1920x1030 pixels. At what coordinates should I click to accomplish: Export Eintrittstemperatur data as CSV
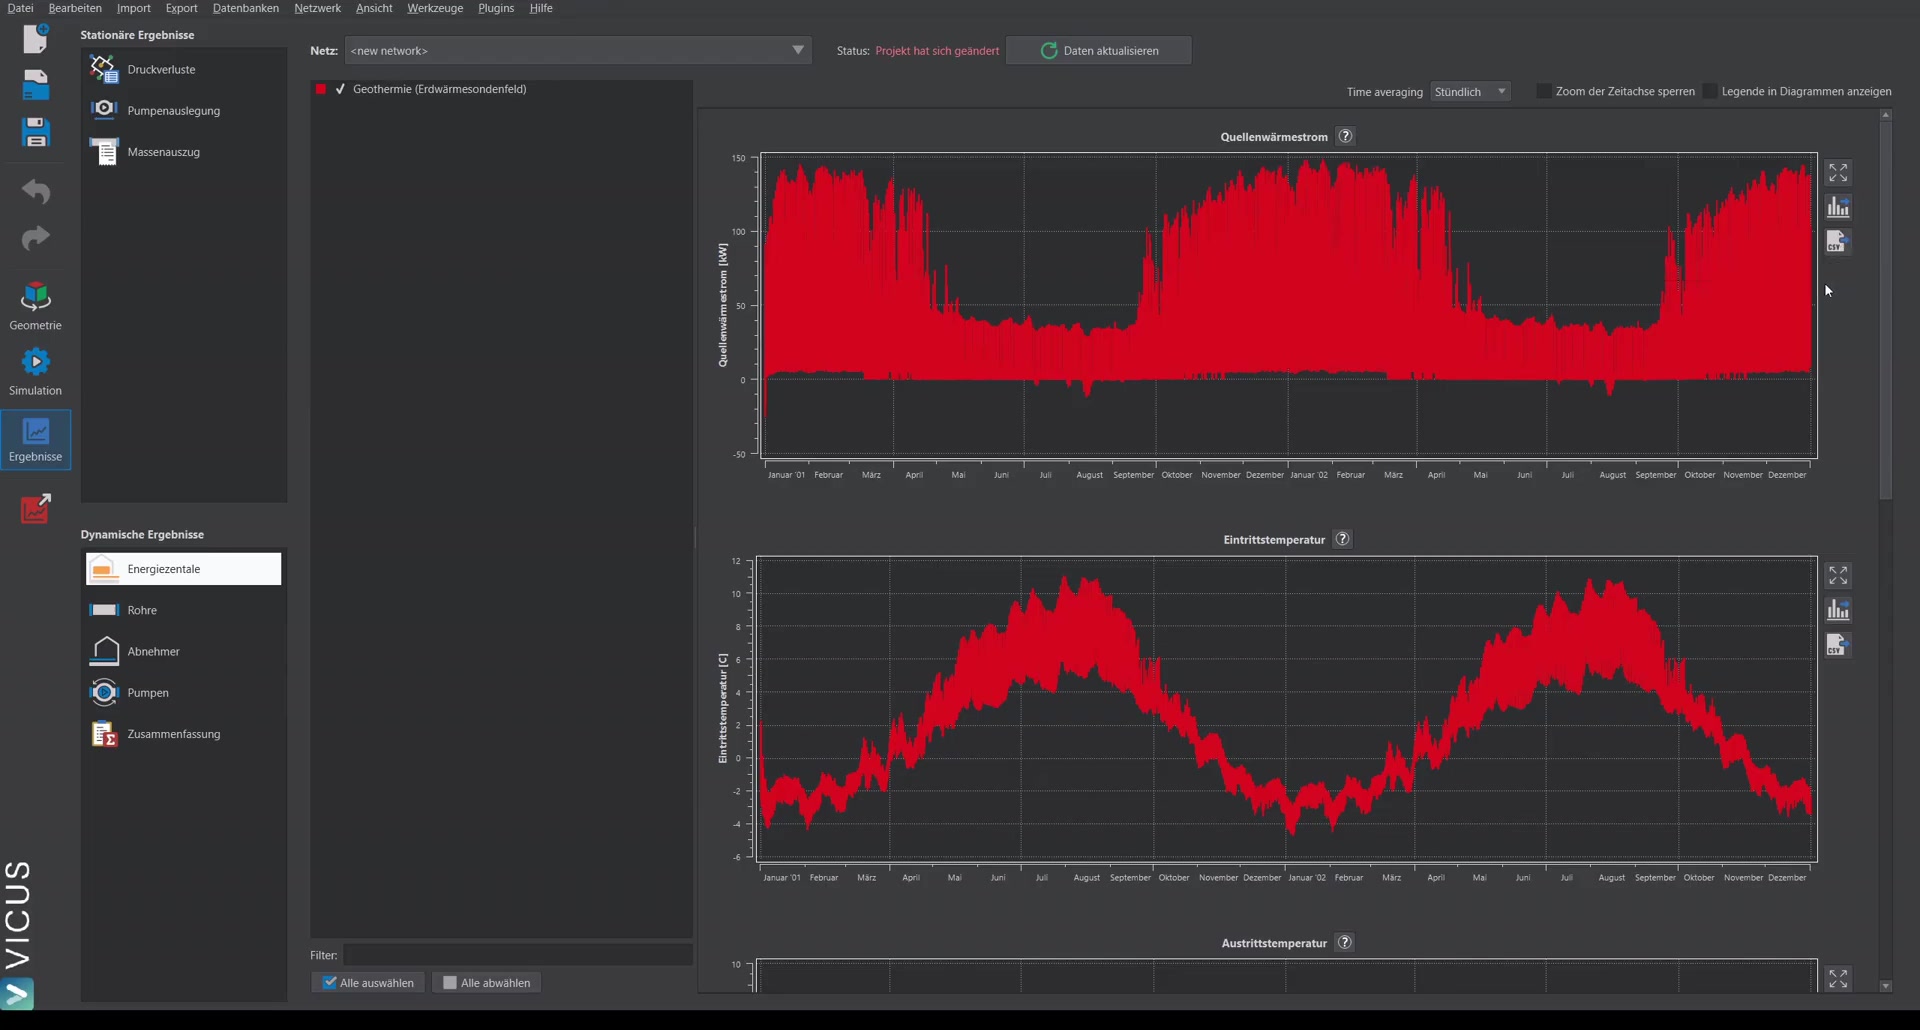tap(1838, 644)
